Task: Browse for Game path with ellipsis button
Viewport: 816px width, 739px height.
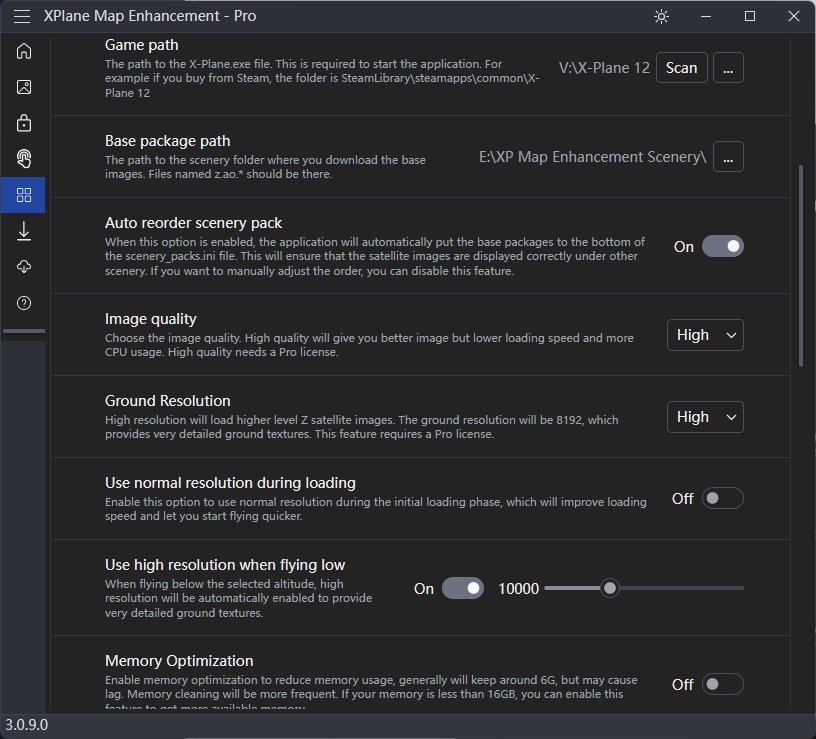Action: pos(728,68)
